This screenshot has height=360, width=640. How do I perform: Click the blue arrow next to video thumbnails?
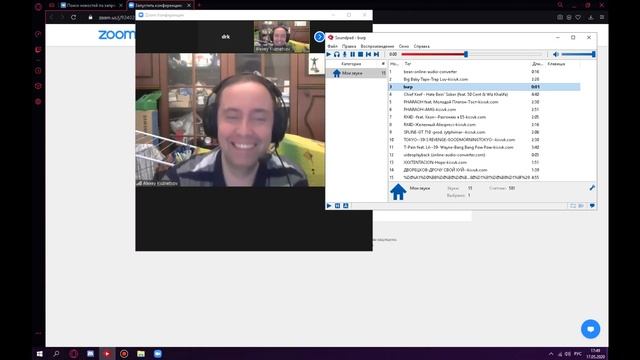(x=319, y=37)
